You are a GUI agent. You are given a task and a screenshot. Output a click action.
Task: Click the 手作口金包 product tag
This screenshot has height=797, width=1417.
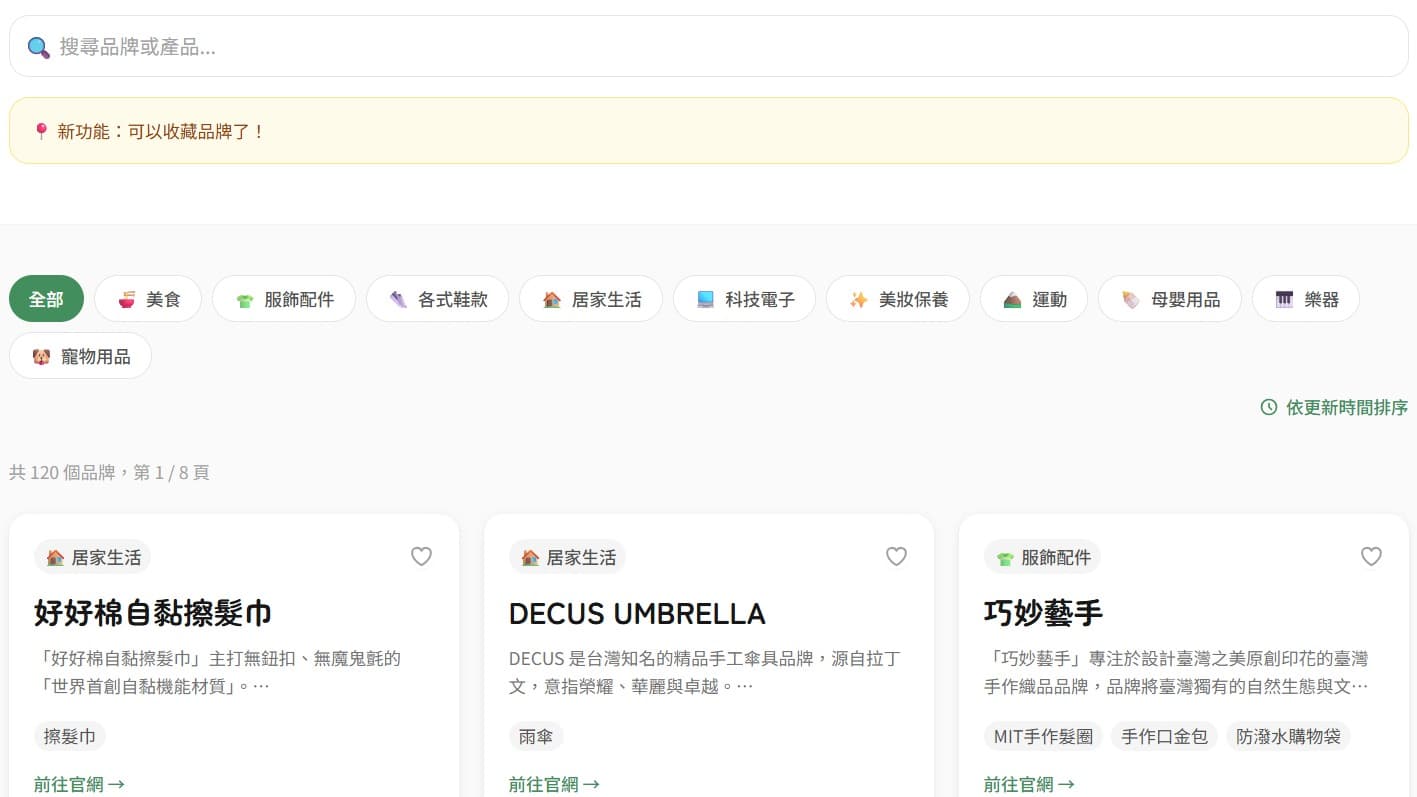click(x=1164, y=737)
